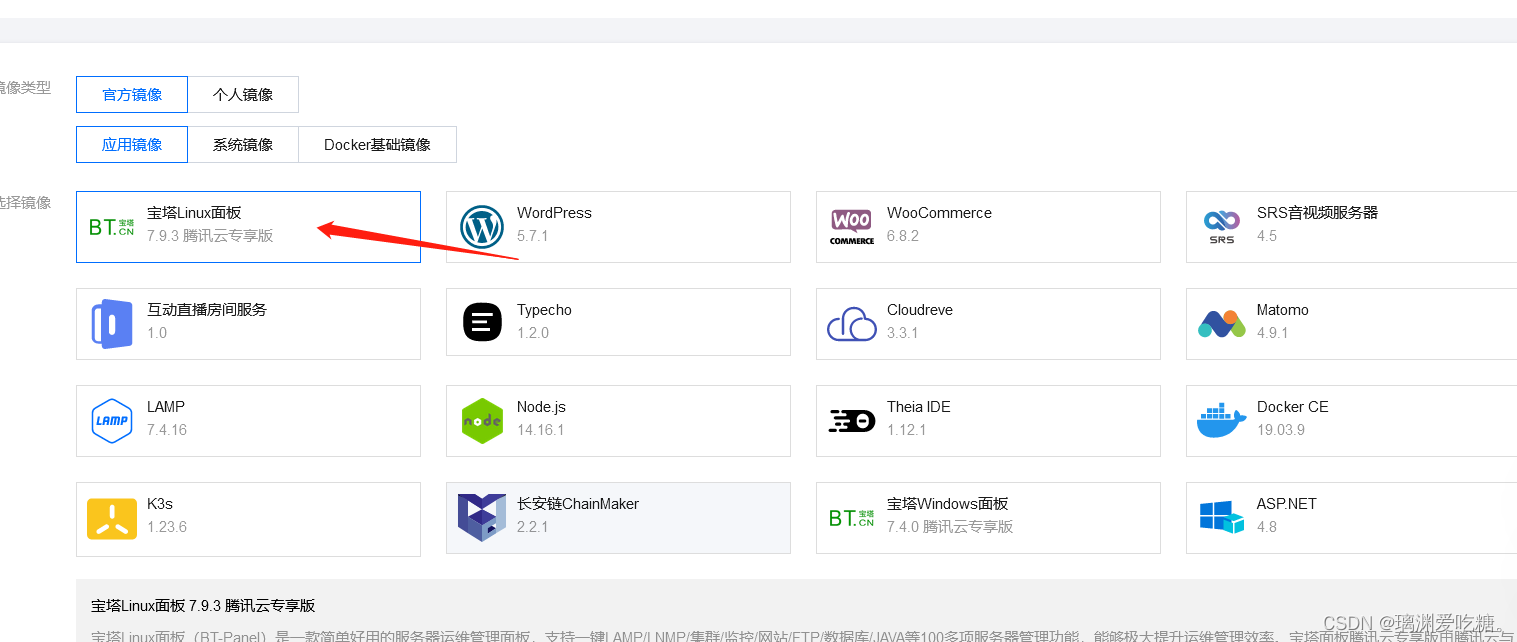
Task: Select the SRS音视频服务器 image title
Action: [x=1317, y=213]
